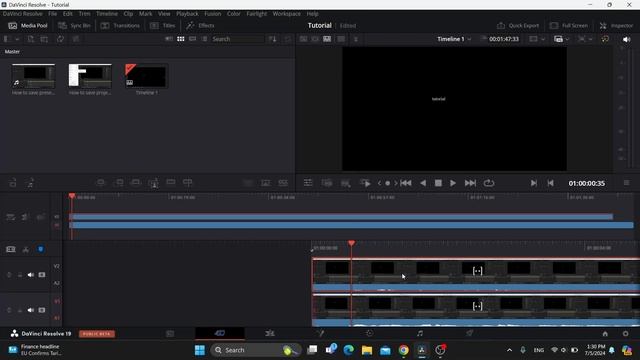
Task: Click the Close Up icon
Action: 153,183
